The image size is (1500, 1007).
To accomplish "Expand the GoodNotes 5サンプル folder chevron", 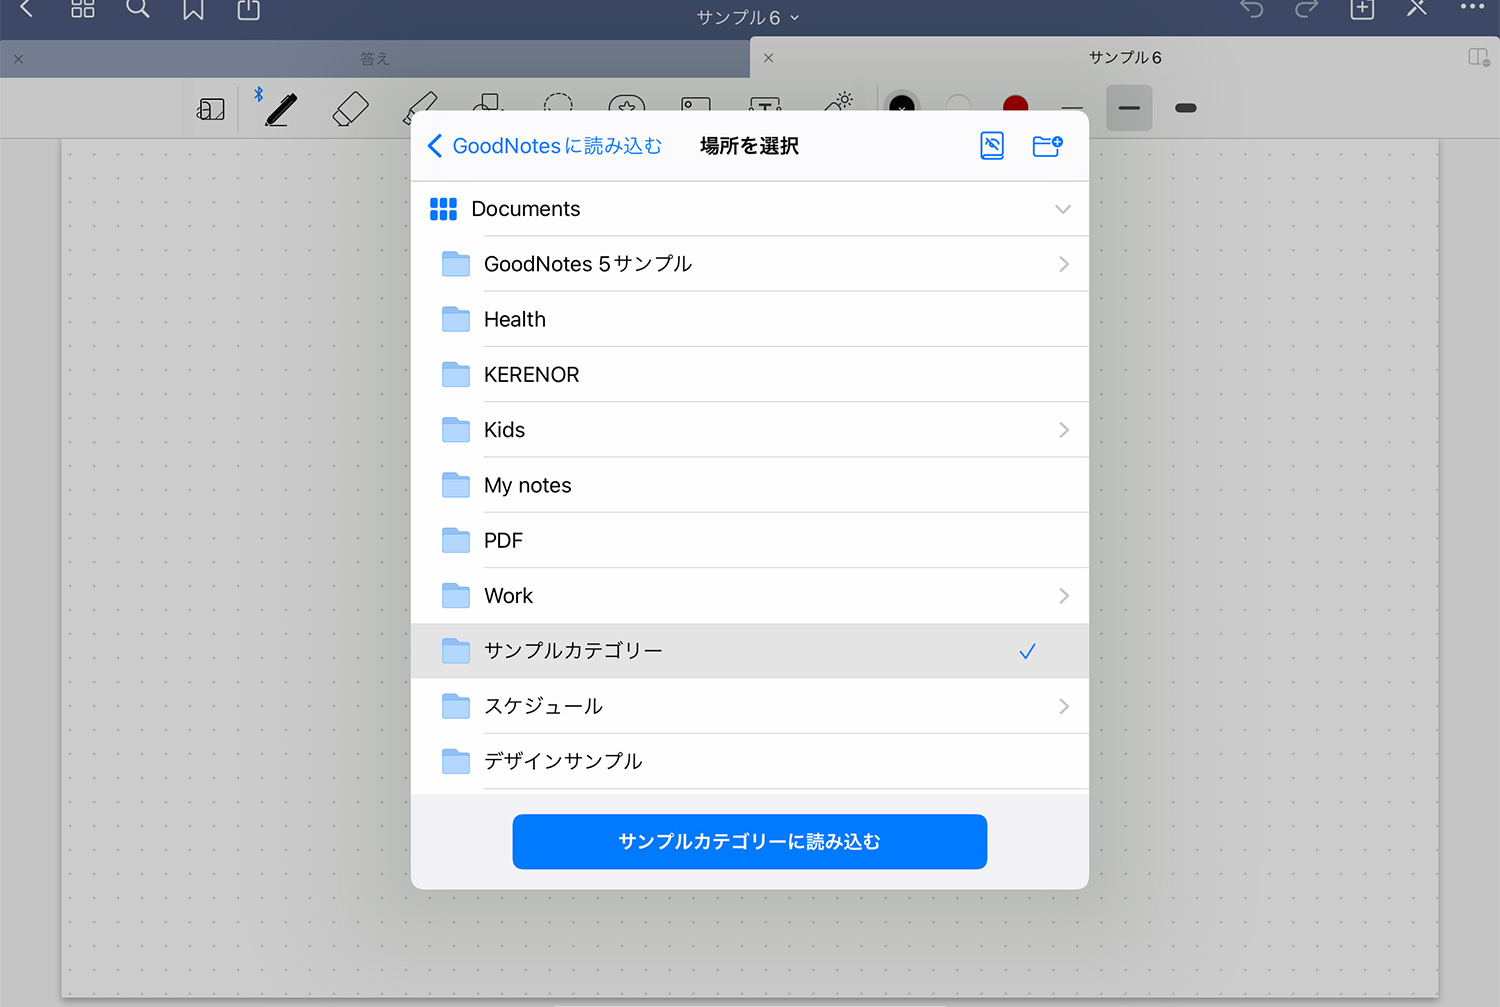I will pyautogui.click(x=1064, y=264).
